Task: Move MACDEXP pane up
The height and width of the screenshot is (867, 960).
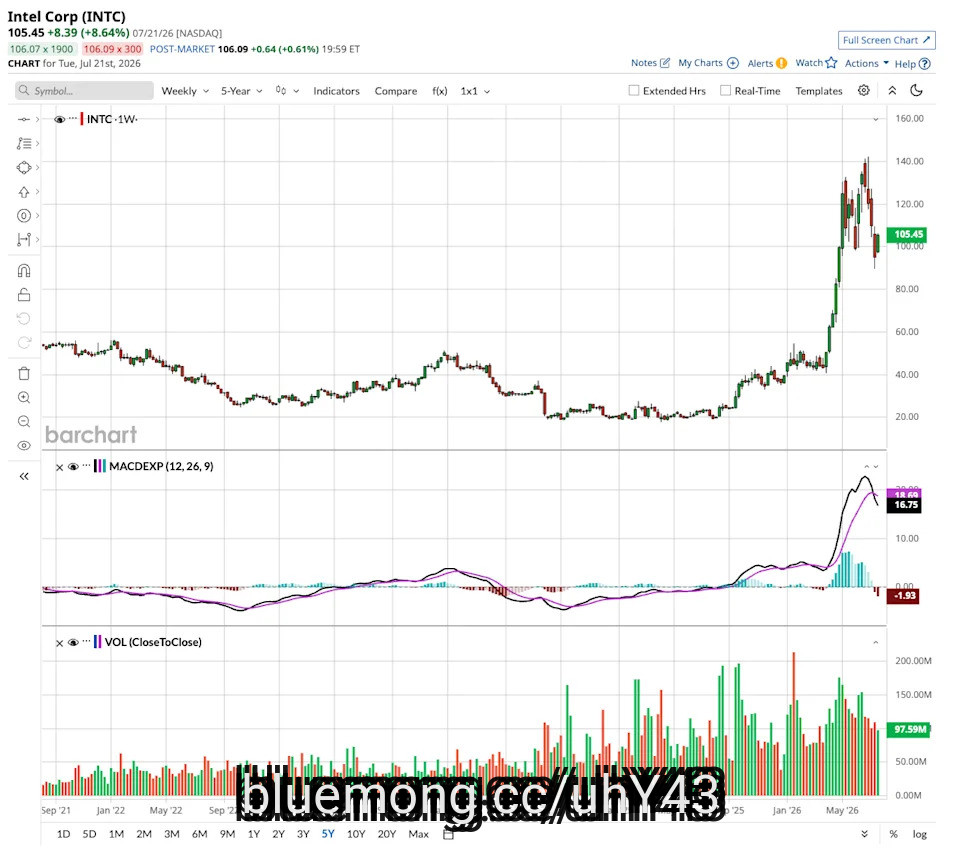Action: tap(866, 467)
